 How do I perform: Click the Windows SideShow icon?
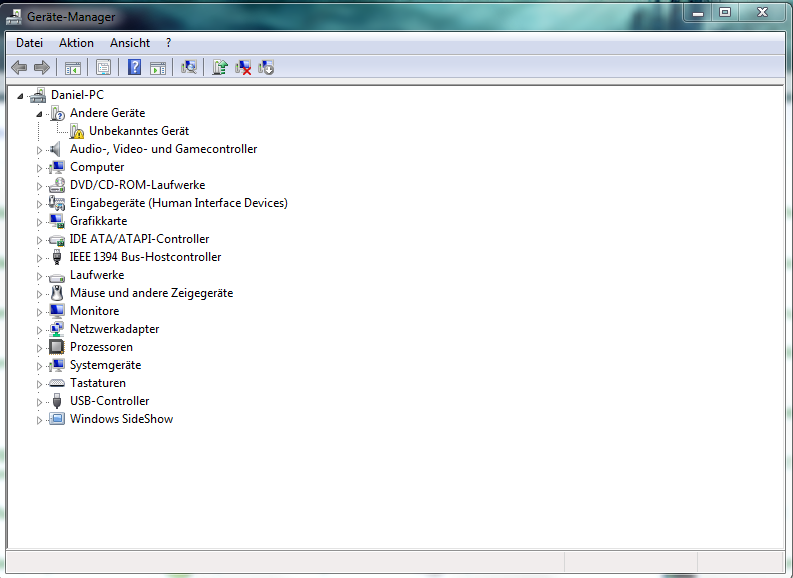(x=57, y=419)
